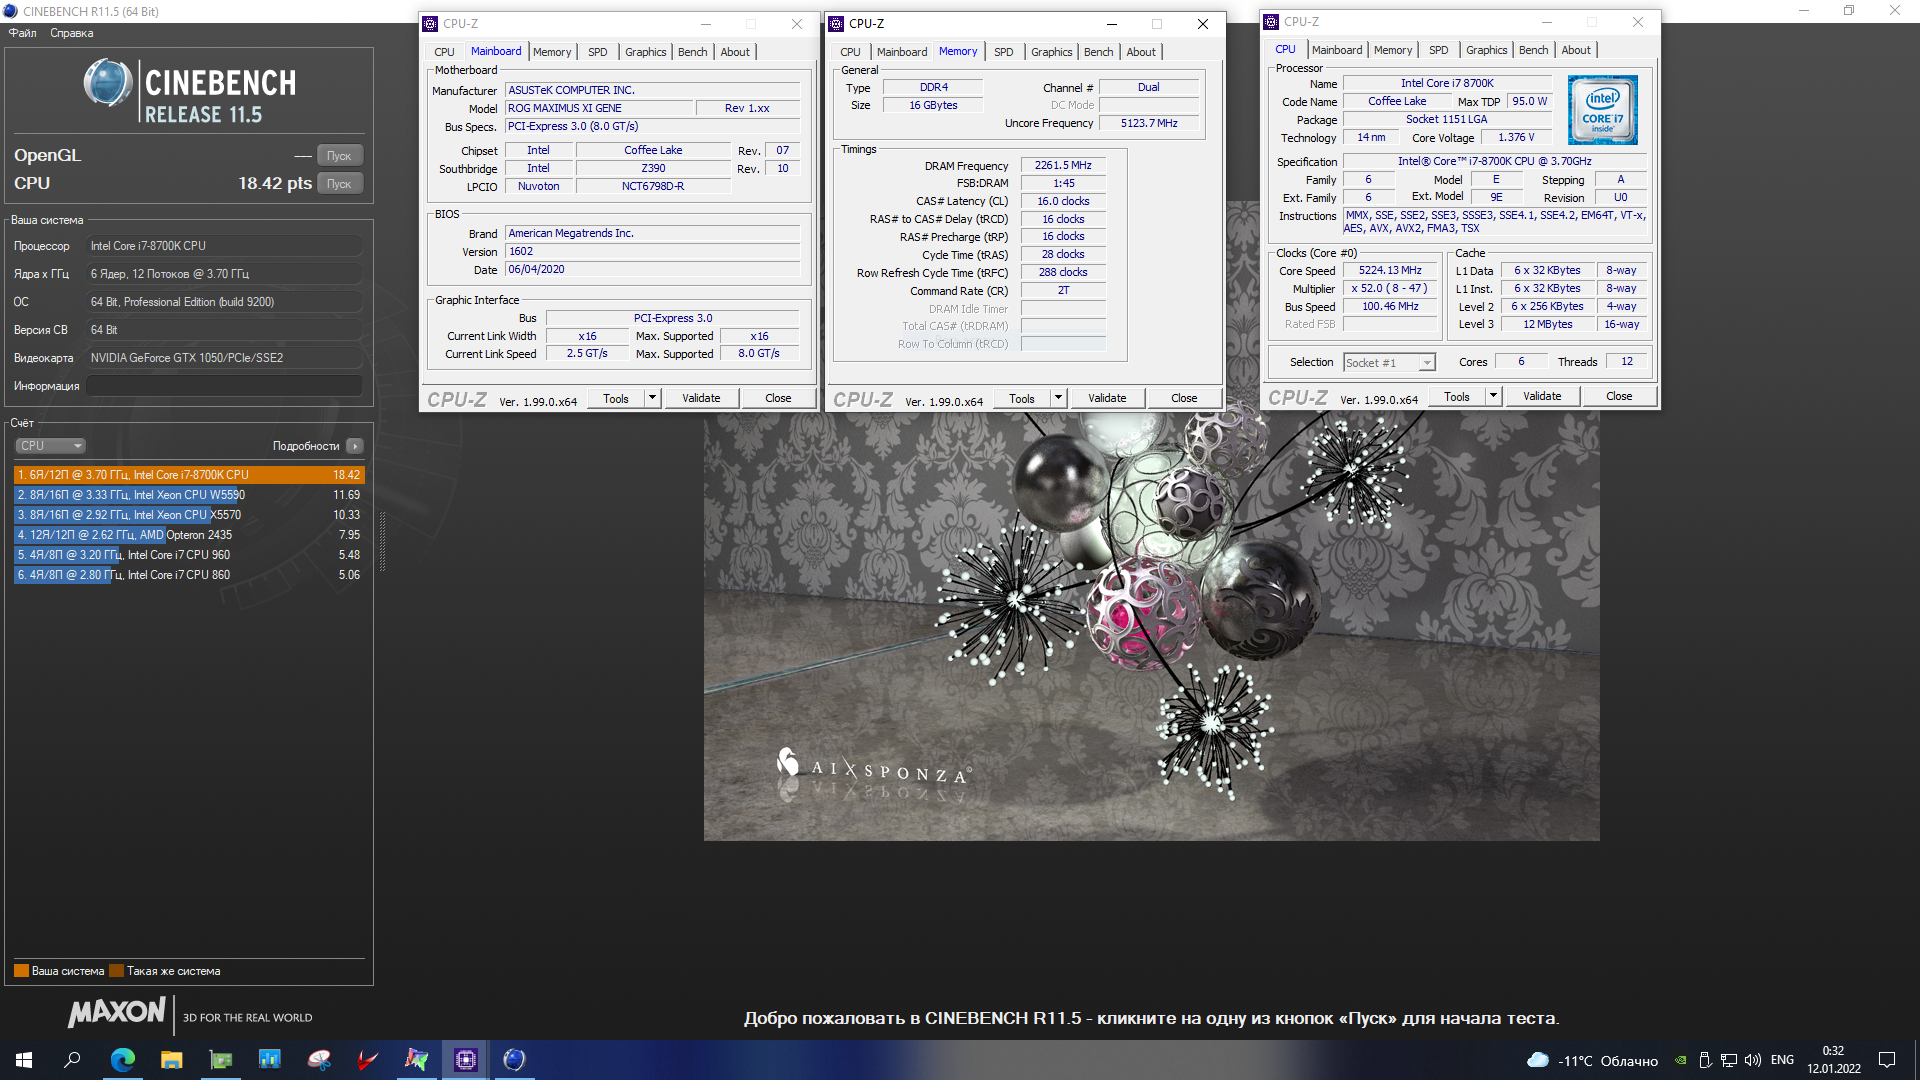Click Close in Memory CPU-Z window
The width and height of the screenshot is (1920, 1080).
1184,398
